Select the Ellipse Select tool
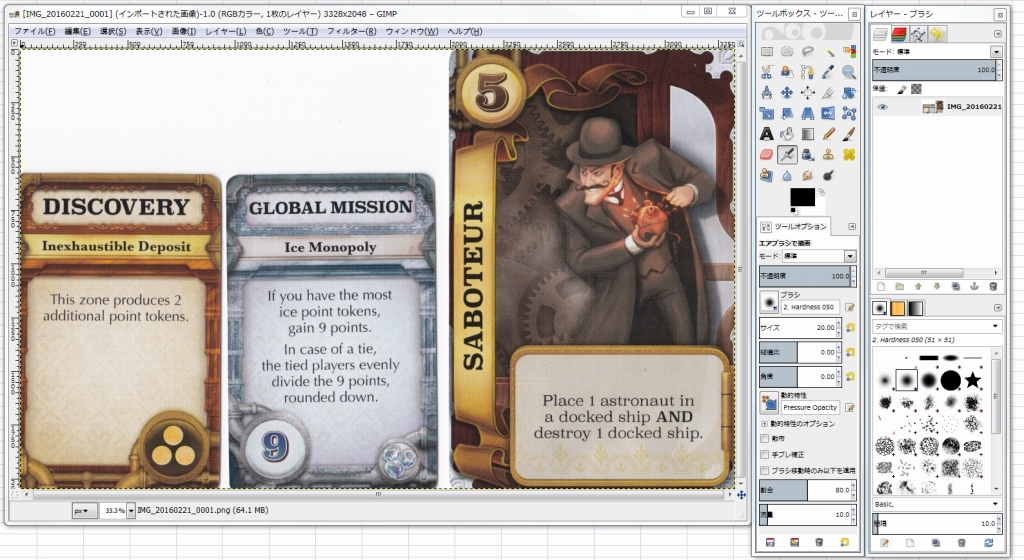This screenshot has height=560, width=1024. (x=787, y=52)
